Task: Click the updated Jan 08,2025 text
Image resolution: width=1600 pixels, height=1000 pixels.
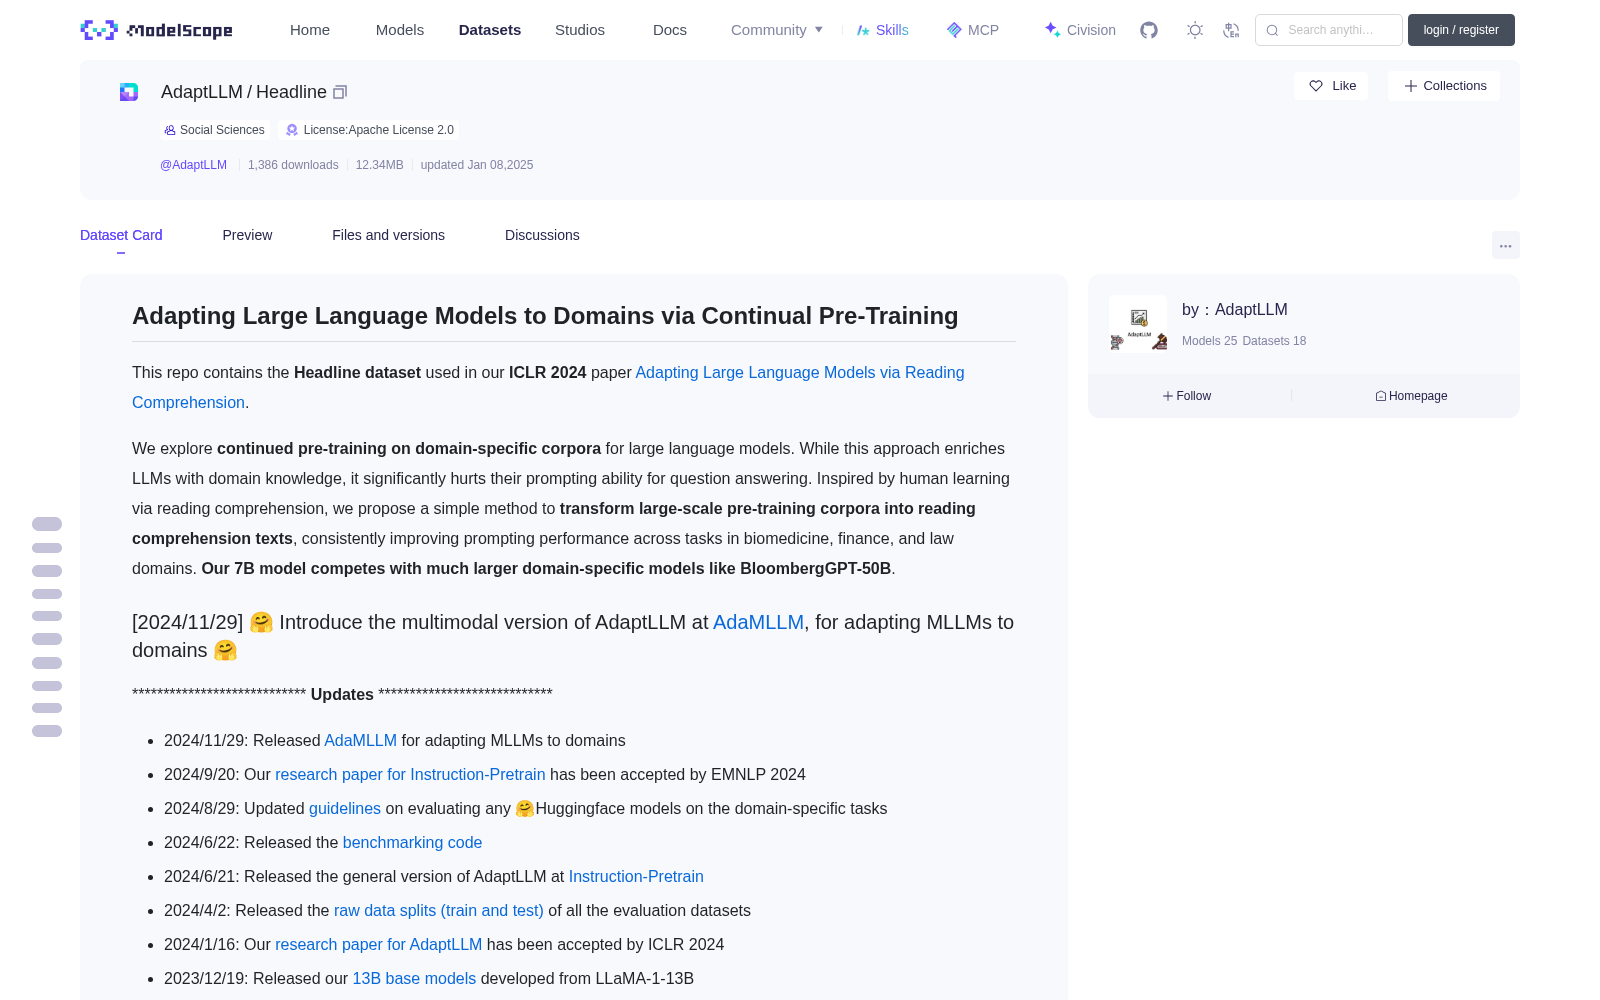Action: pyautogui.click(x=477, y=165)
